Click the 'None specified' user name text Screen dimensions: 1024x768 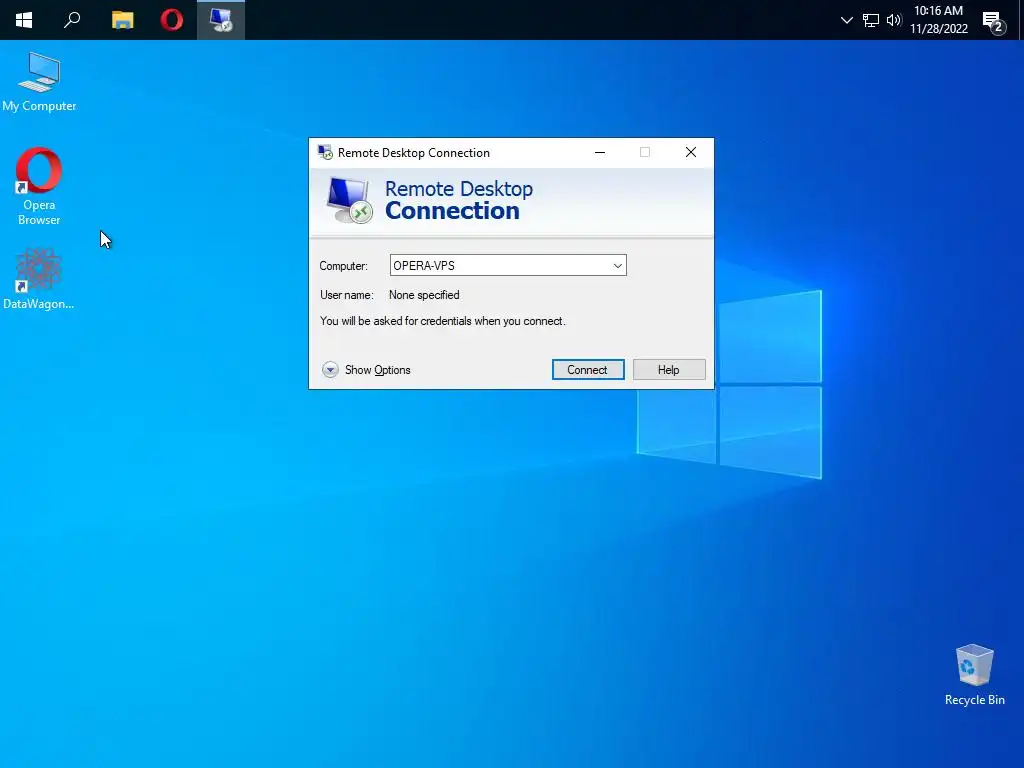[x=424, y=295]
